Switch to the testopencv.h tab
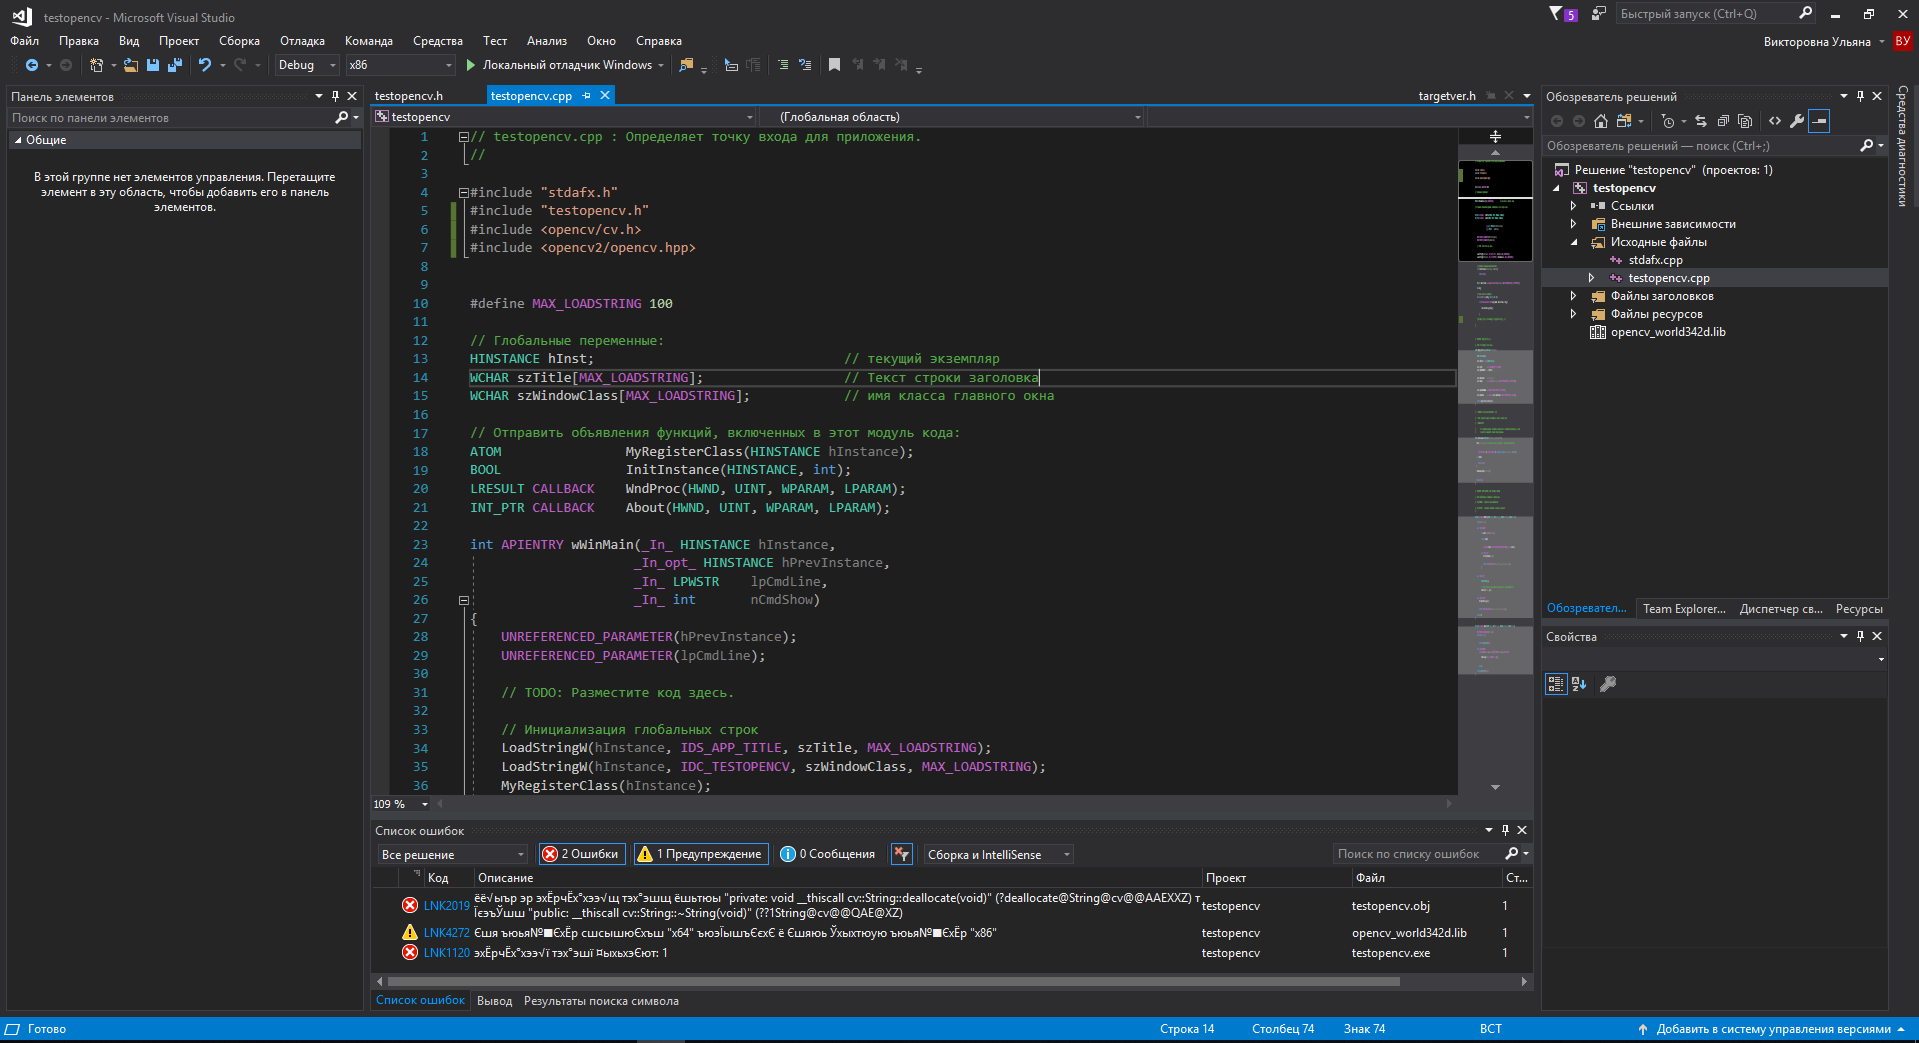Screen dimensions: 1919x1043 (409, 96)
